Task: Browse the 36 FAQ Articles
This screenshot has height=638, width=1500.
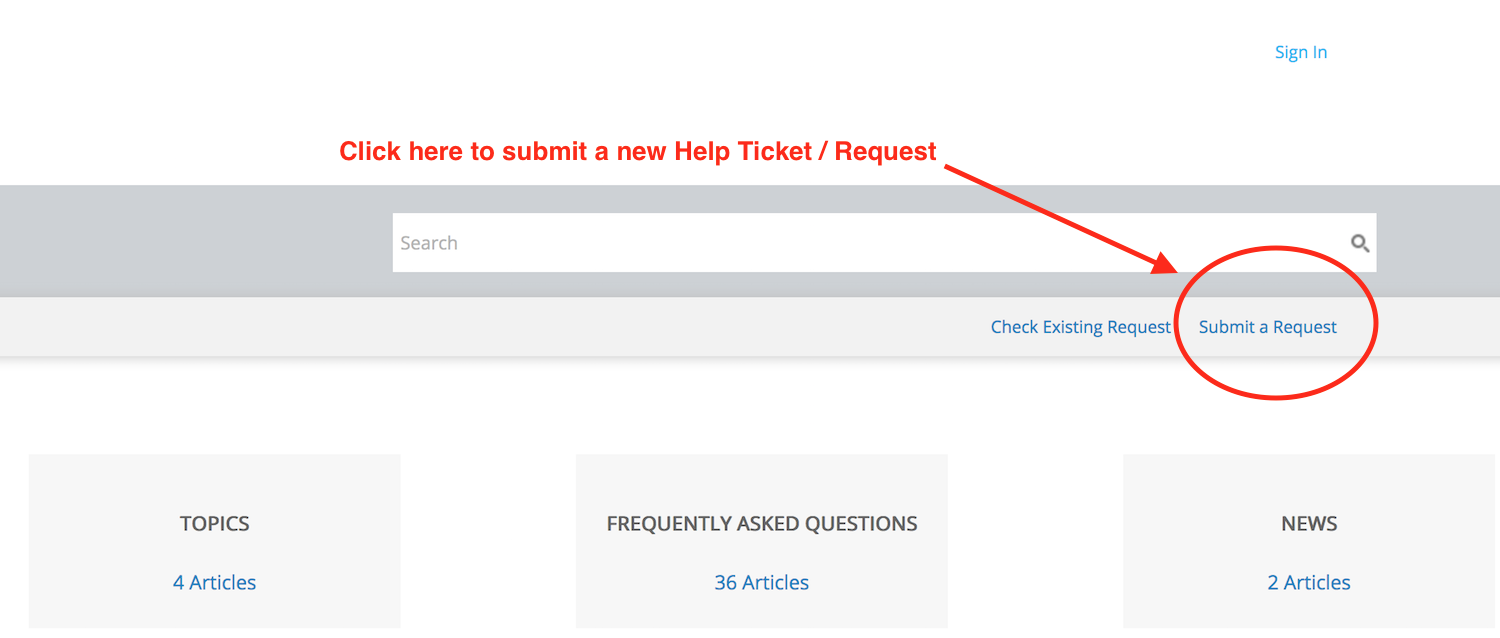Action: pyautogui.click(x=761, y=582)
